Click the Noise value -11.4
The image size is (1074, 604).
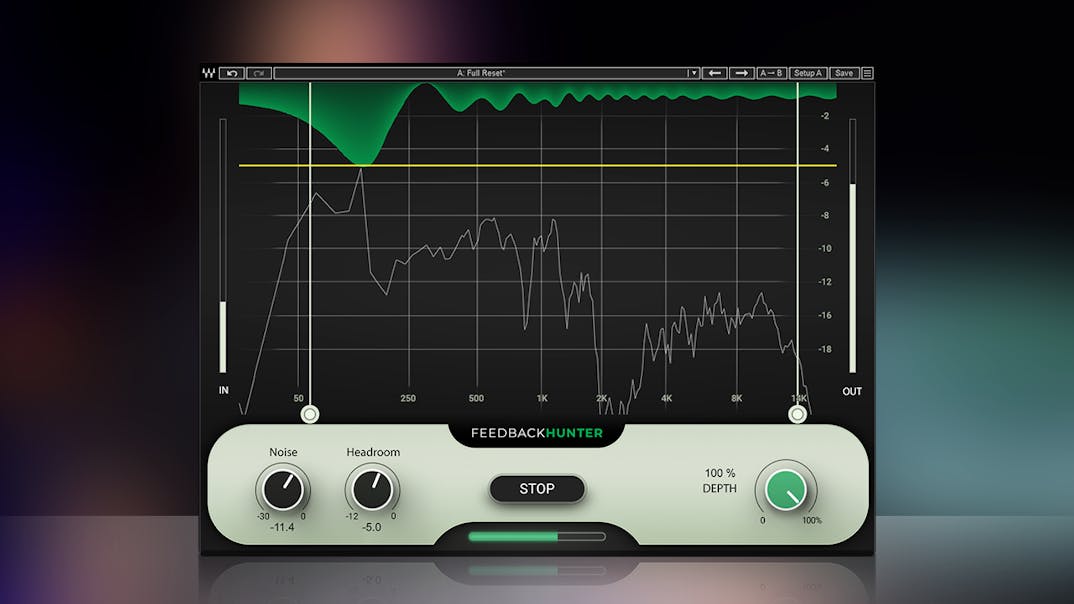(x=283, y=527)
